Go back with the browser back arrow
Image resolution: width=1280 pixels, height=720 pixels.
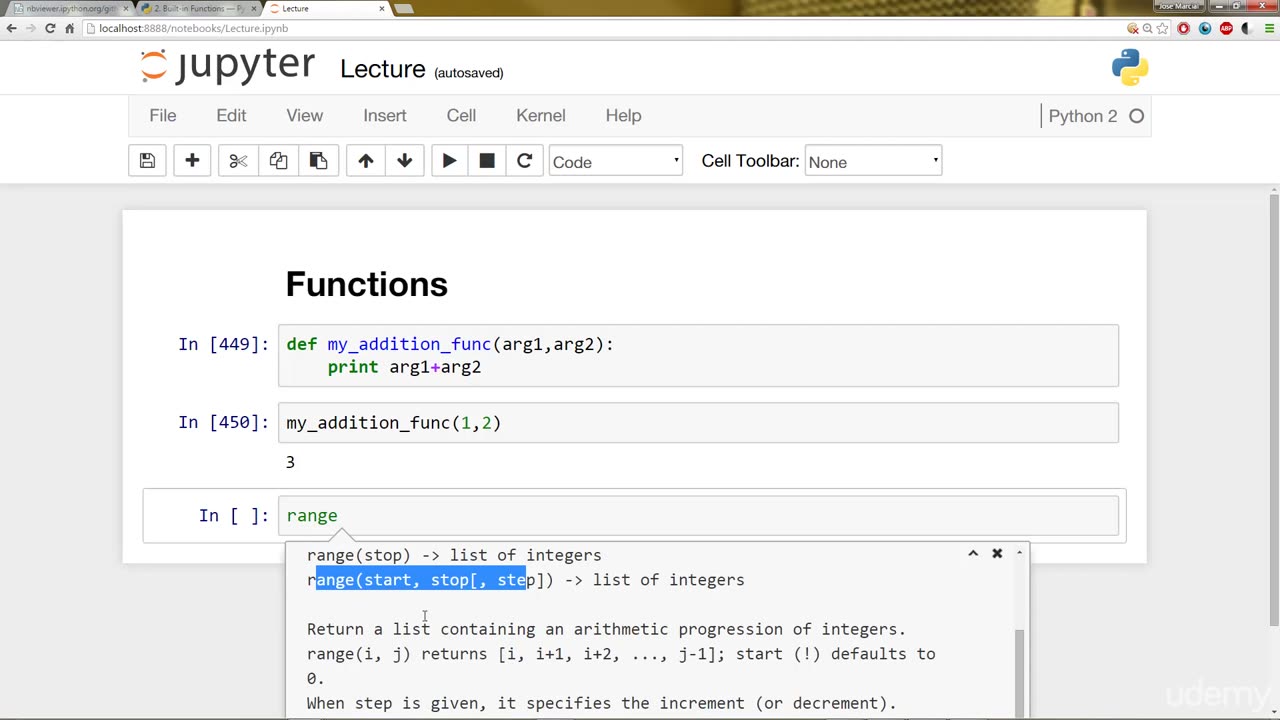point(12,28)
